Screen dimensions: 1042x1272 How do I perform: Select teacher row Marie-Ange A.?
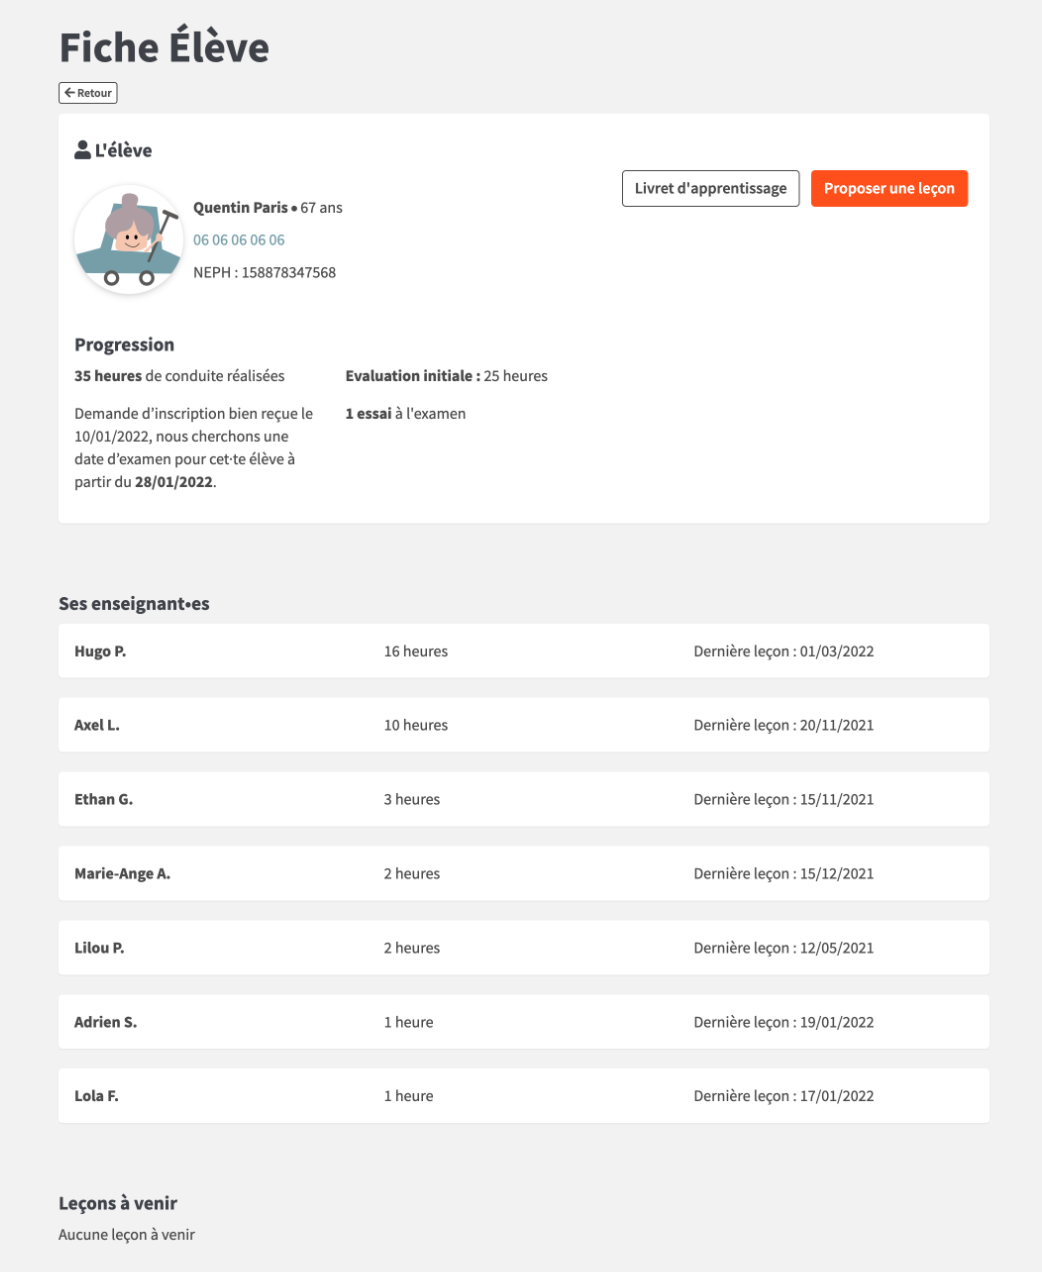[524, 873]
